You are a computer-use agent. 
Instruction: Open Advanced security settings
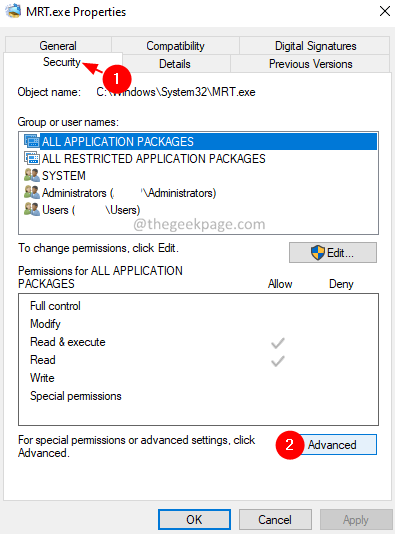tap(332, 444)
